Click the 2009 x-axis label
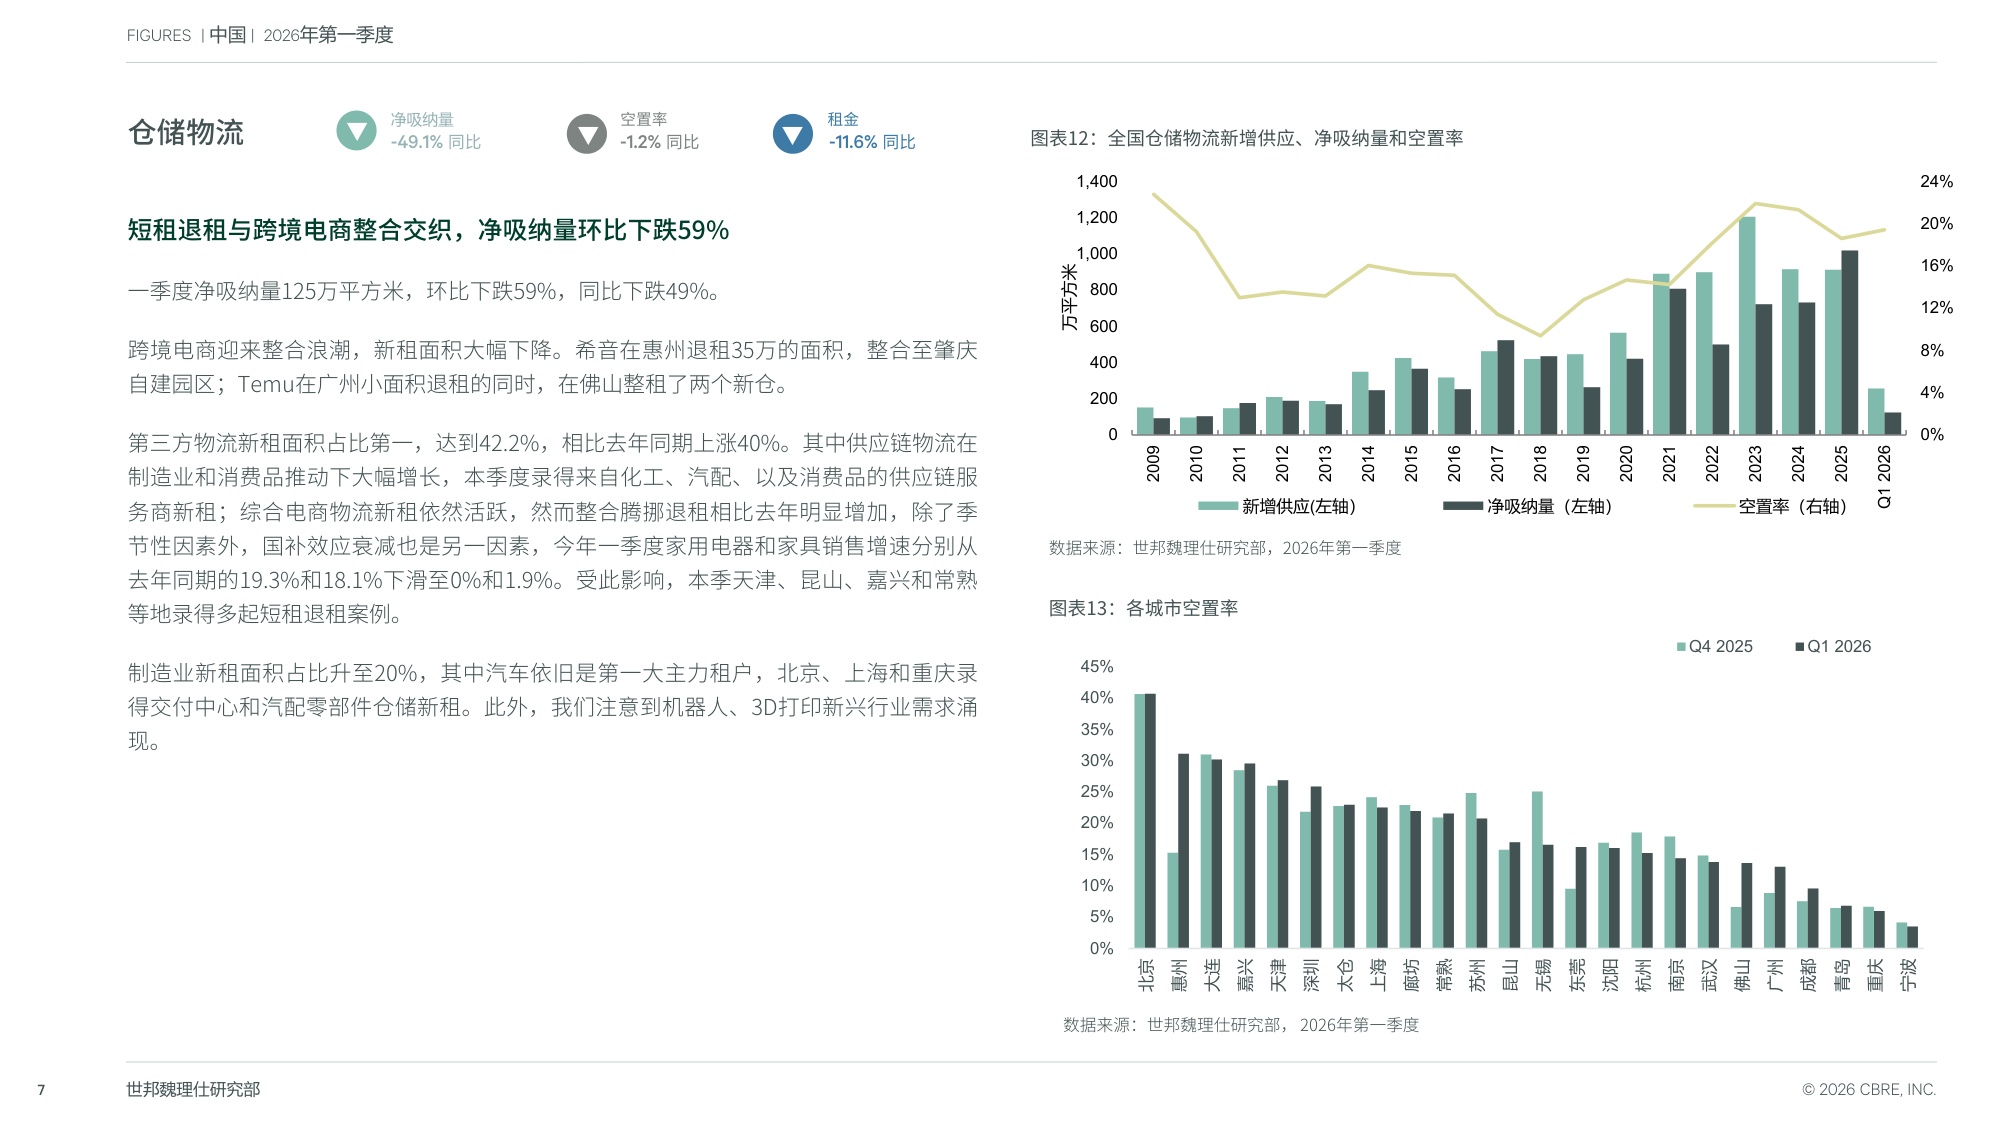Screen dimensions: 2000x1125 pyautogui.click(x=1153, y=464)
